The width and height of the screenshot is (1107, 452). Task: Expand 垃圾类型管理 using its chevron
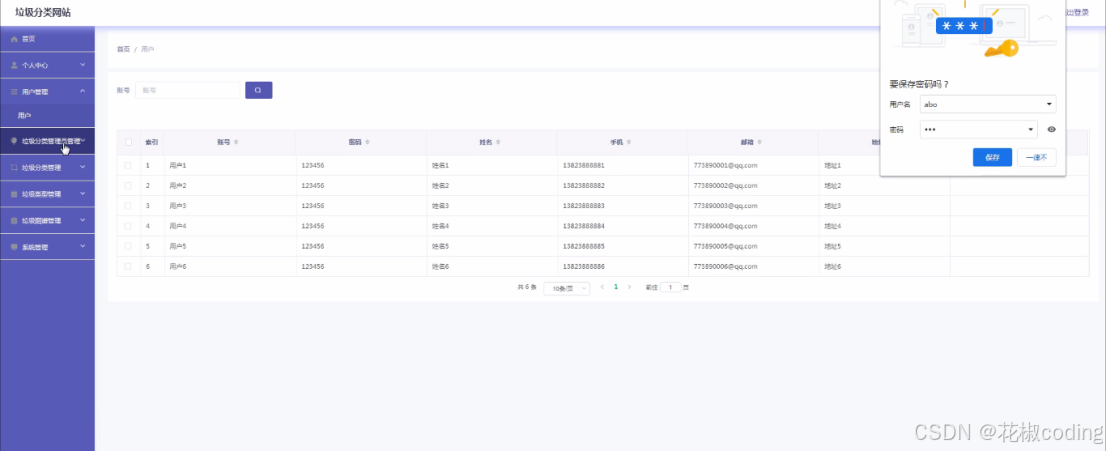(83, 194)
